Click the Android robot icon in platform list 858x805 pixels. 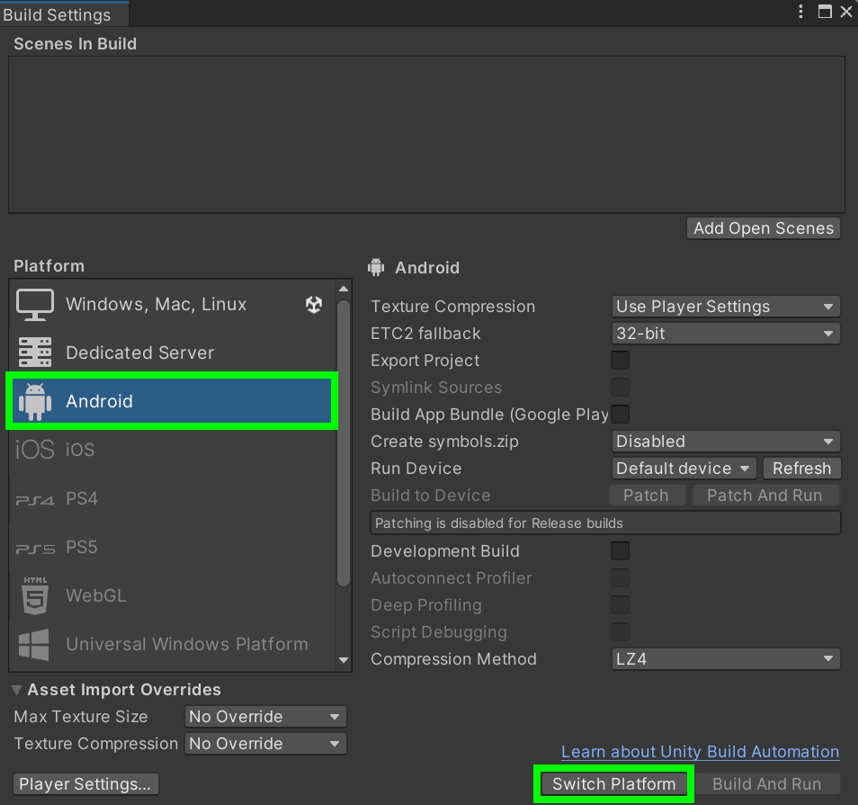point(35,402)
